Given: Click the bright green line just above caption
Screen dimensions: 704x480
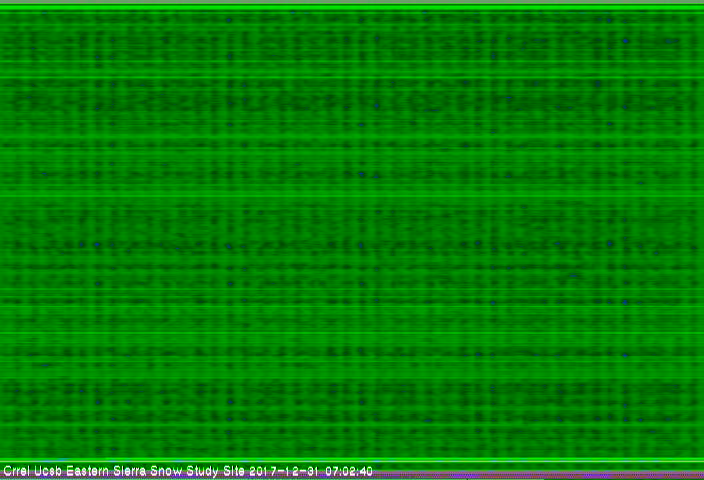Looking at the screenshot, I should (x=352, y=461).
